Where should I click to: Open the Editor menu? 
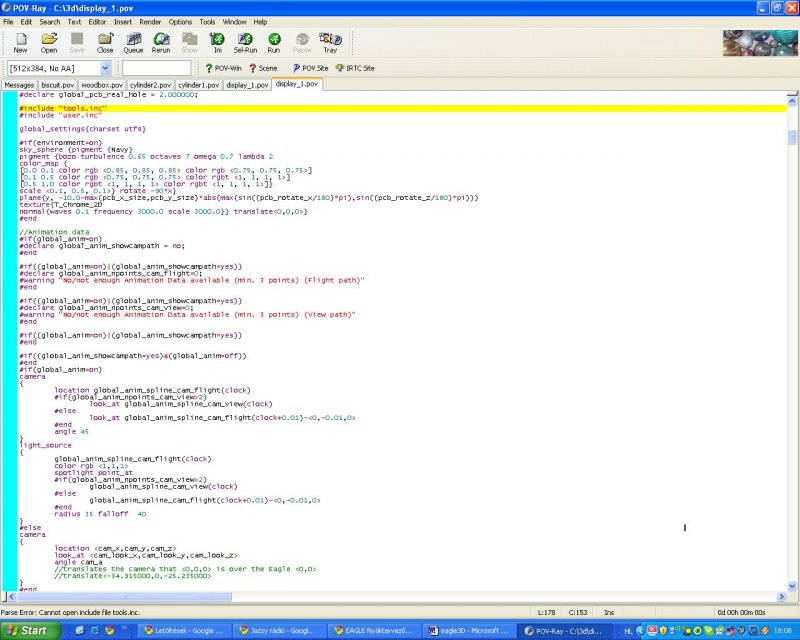(97, 22)
